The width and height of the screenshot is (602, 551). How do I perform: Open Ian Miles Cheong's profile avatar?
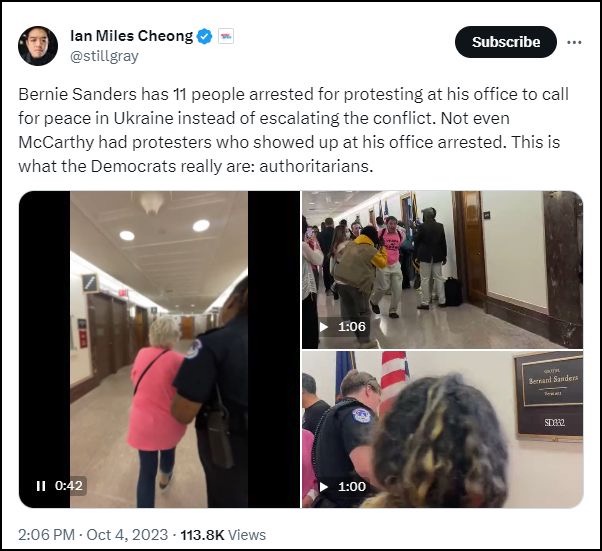point(38,46)
